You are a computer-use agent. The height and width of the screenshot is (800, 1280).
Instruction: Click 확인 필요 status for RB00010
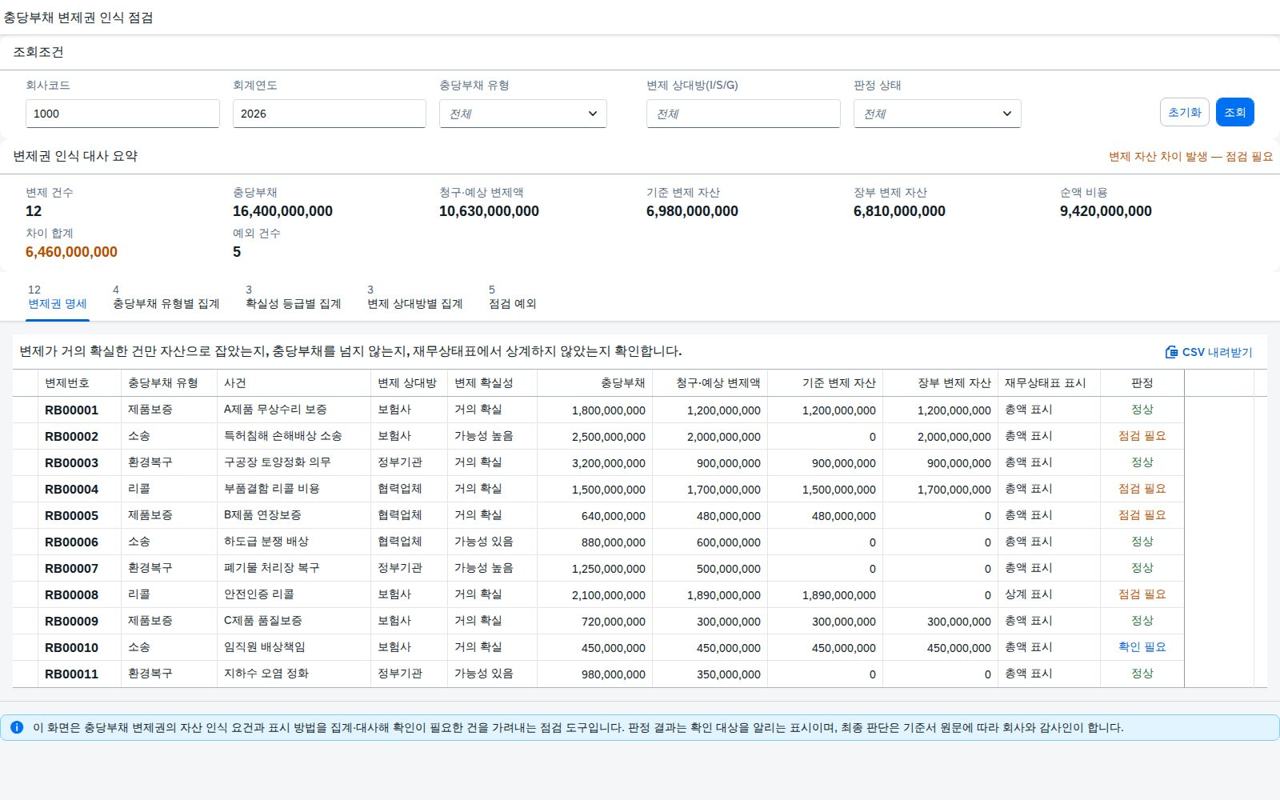point(1142,647)
